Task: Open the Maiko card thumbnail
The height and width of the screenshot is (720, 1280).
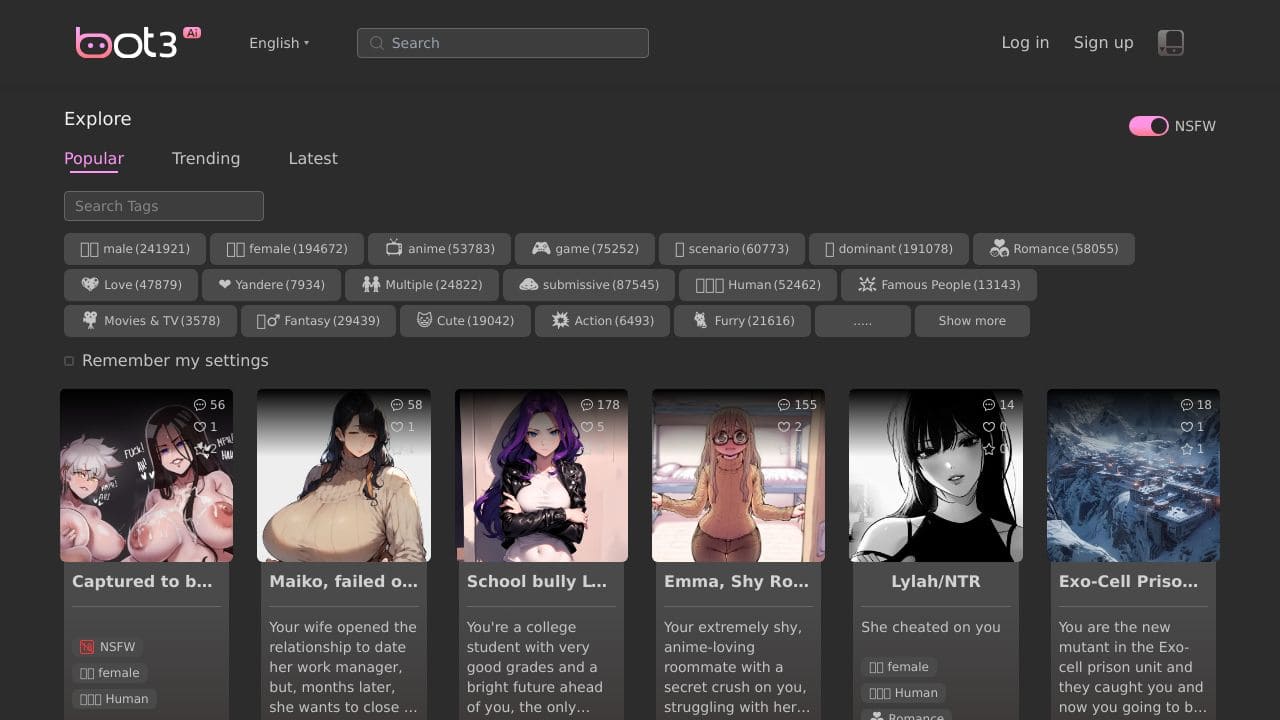Action: [344, 476]
